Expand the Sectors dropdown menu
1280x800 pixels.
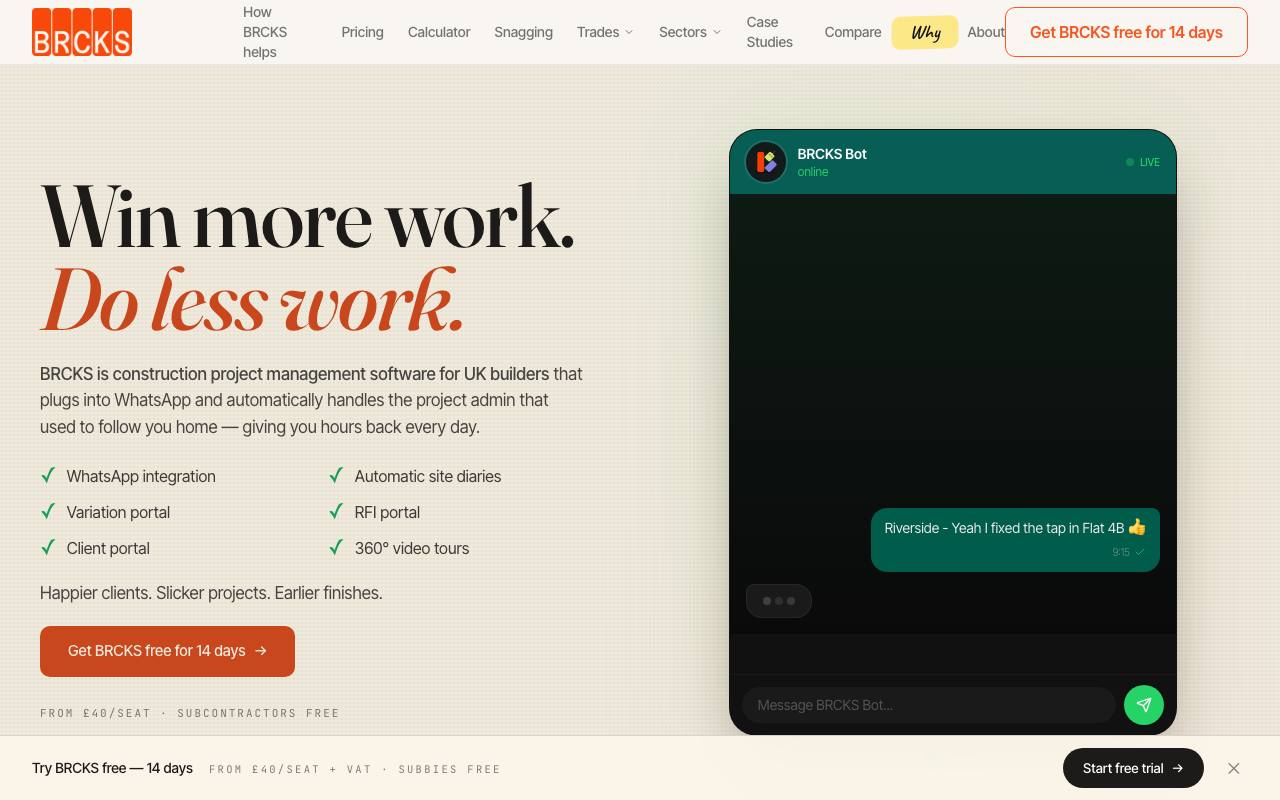(x=690, y=32)
